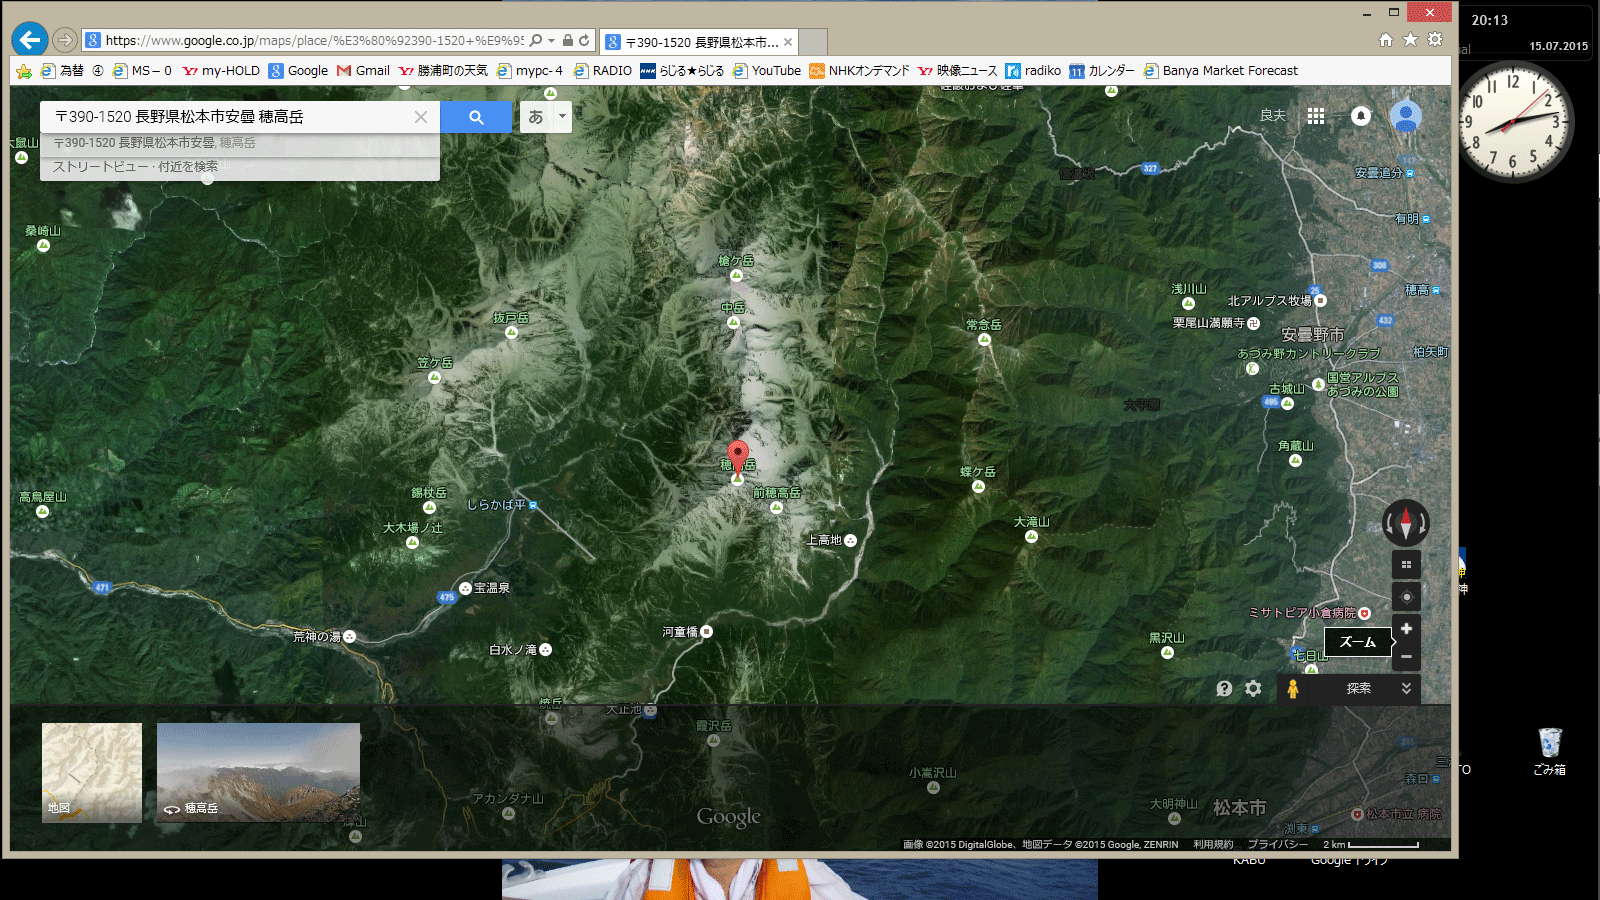Collapse the 探索 explore panel chevron

[x=1406, y=688]
